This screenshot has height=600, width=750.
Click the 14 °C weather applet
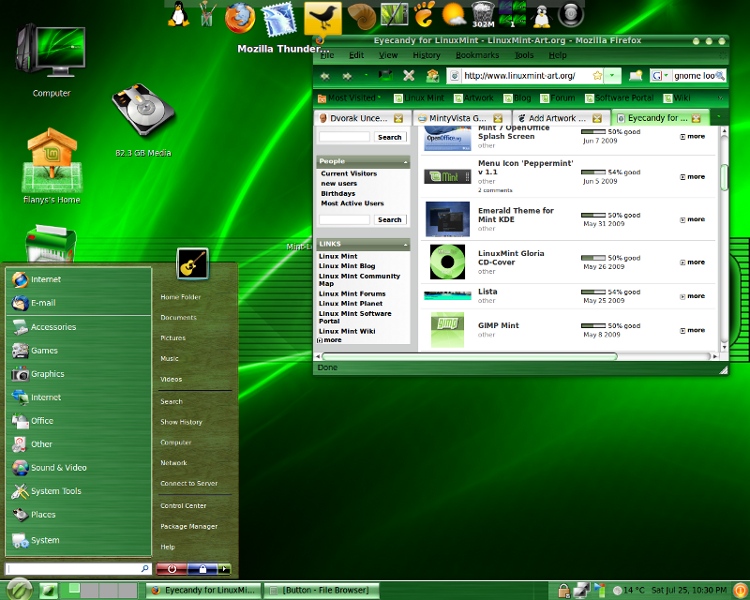629,590
